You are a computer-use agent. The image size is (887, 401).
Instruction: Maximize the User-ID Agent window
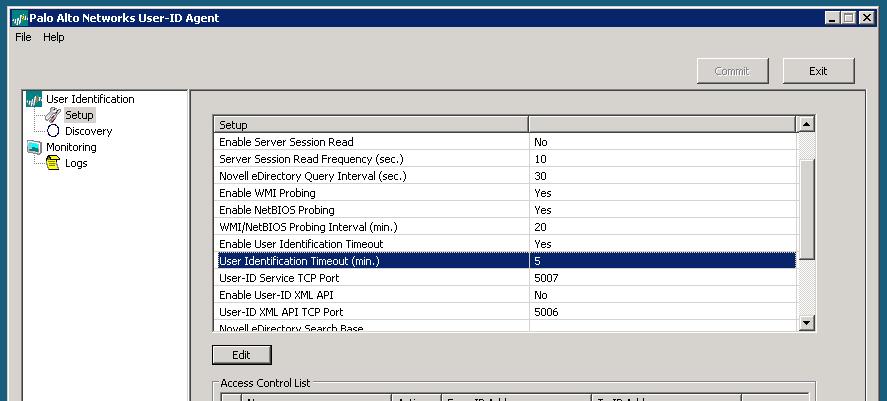point(848,18)
